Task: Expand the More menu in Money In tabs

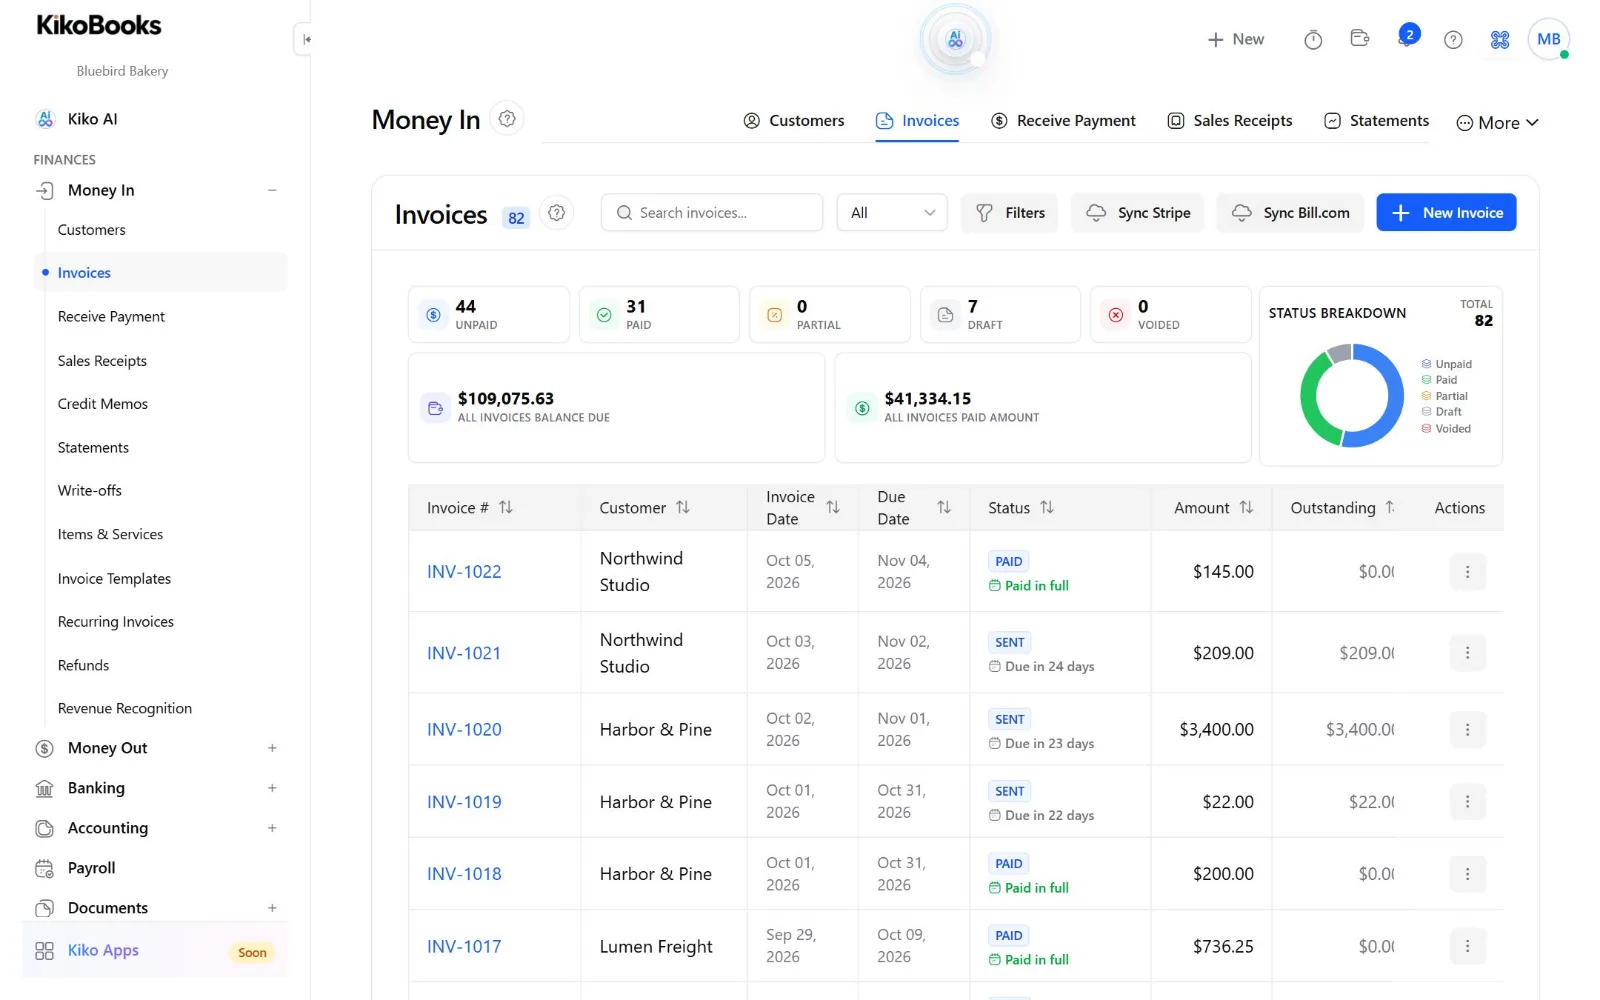Action: point(1497,122)
